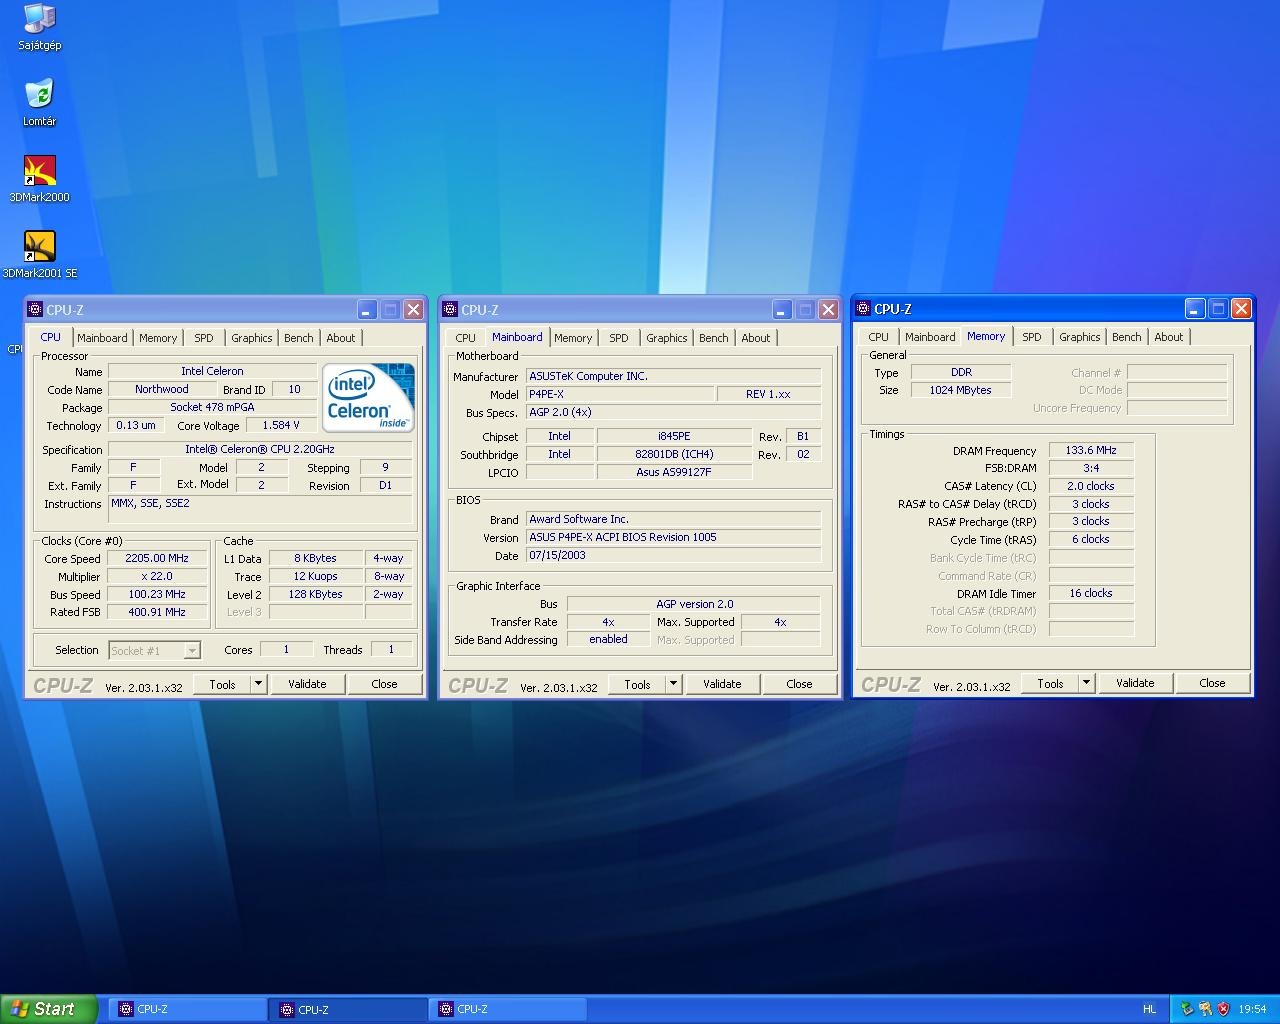Select Bench tab in Memory window
The width and height of the screenshot is (1280, 1024).
(1127, 337)
